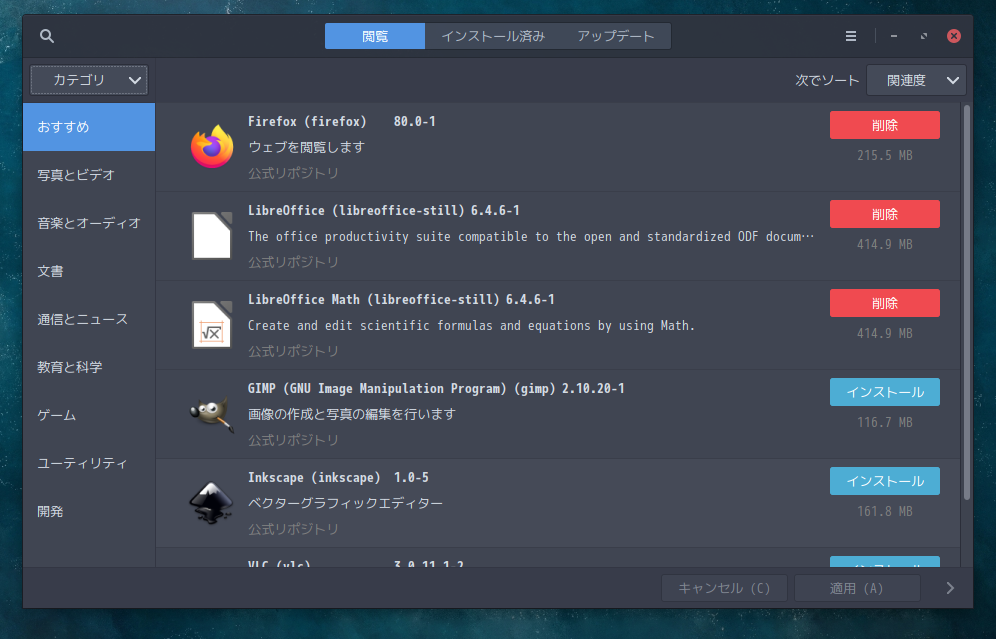The height and width of the screenshot is (639, 996).
Task: Open the 関連度 sort dropdown
Action: click(x=916, y=80)
